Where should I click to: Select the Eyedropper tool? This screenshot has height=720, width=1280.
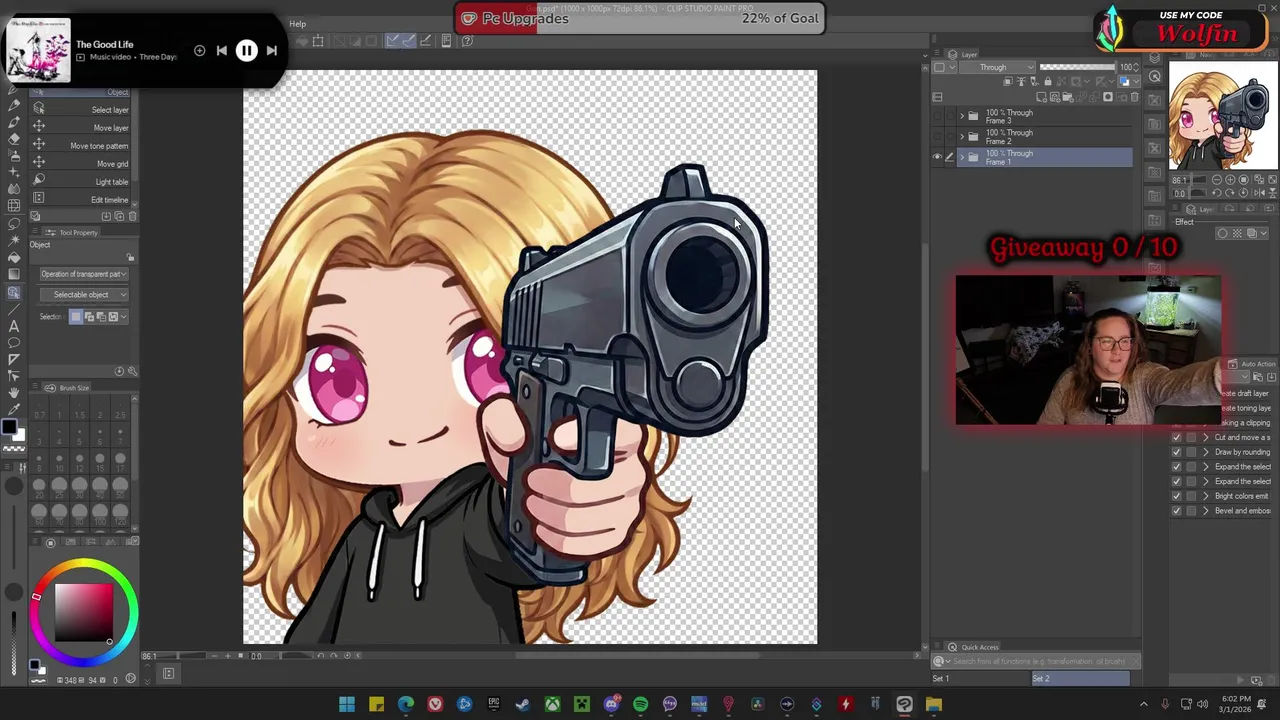14,410
